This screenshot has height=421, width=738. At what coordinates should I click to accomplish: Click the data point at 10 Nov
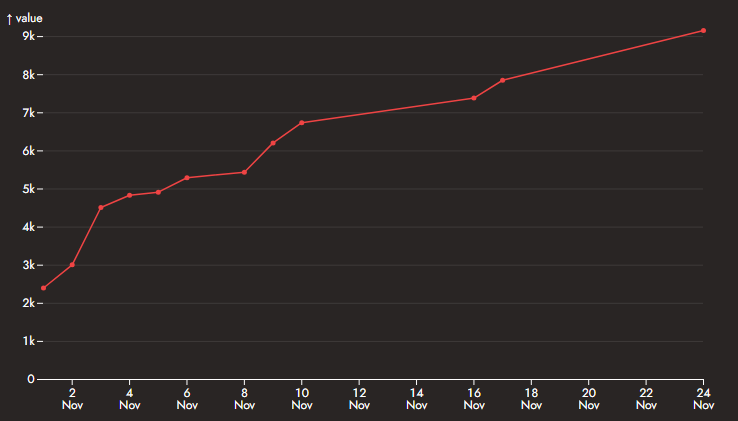tap(302, 123)
